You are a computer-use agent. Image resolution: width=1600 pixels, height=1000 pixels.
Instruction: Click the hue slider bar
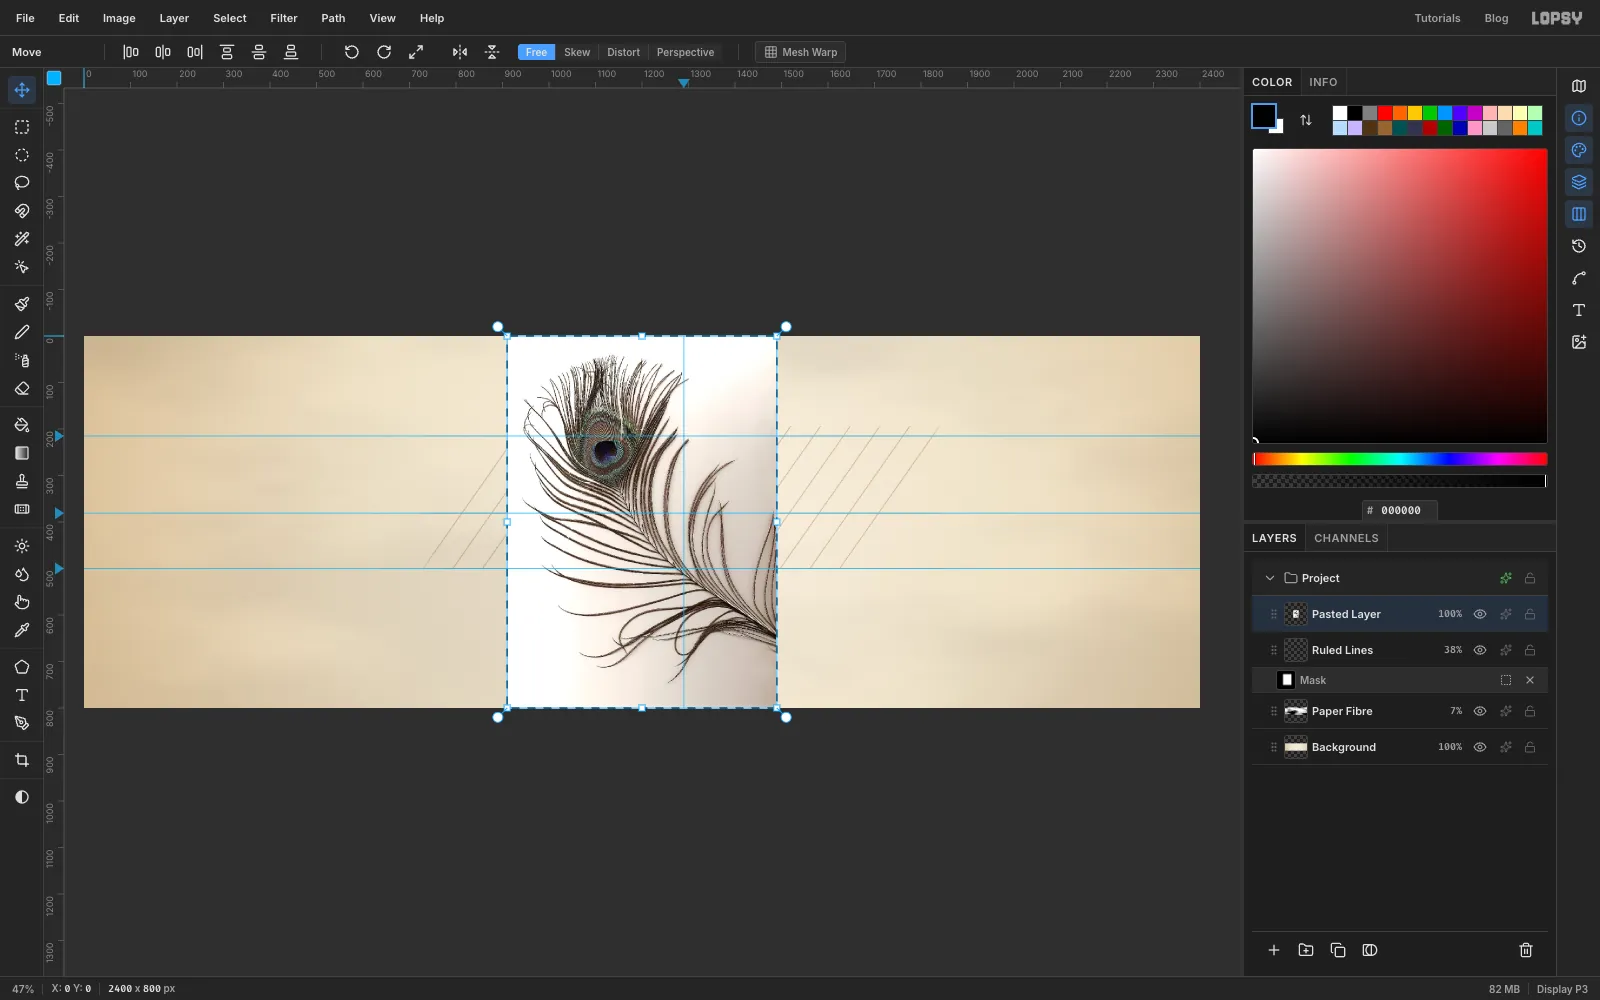[1400, 459]
